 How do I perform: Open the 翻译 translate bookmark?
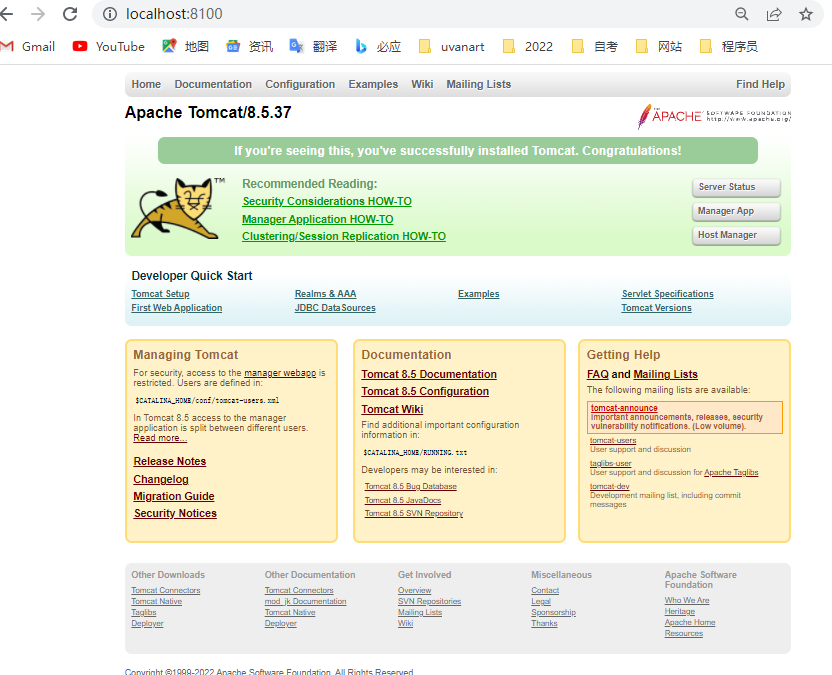point(313,47)
